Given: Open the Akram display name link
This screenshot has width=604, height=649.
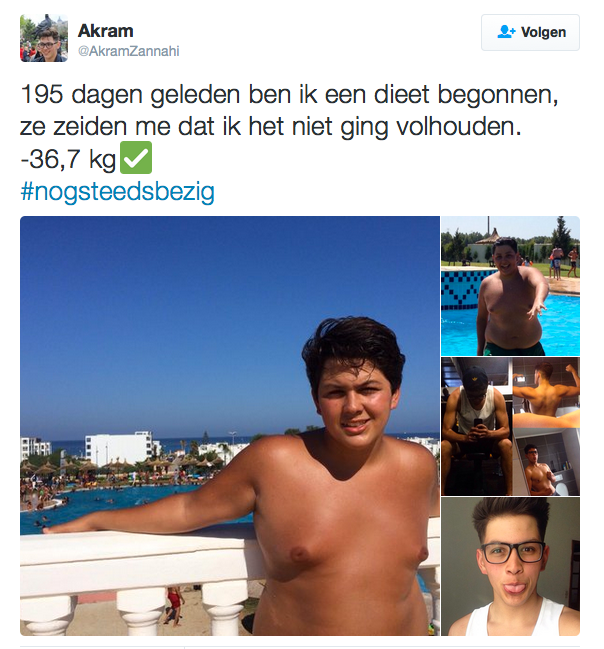Looking at the screenshot, I should coord(106,31).
